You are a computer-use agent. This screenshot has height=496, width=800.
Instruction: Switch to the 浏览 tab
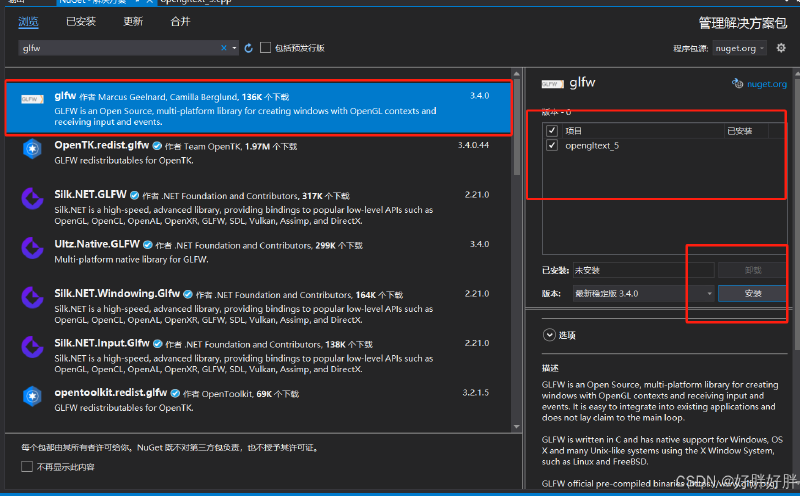(28, 21)
